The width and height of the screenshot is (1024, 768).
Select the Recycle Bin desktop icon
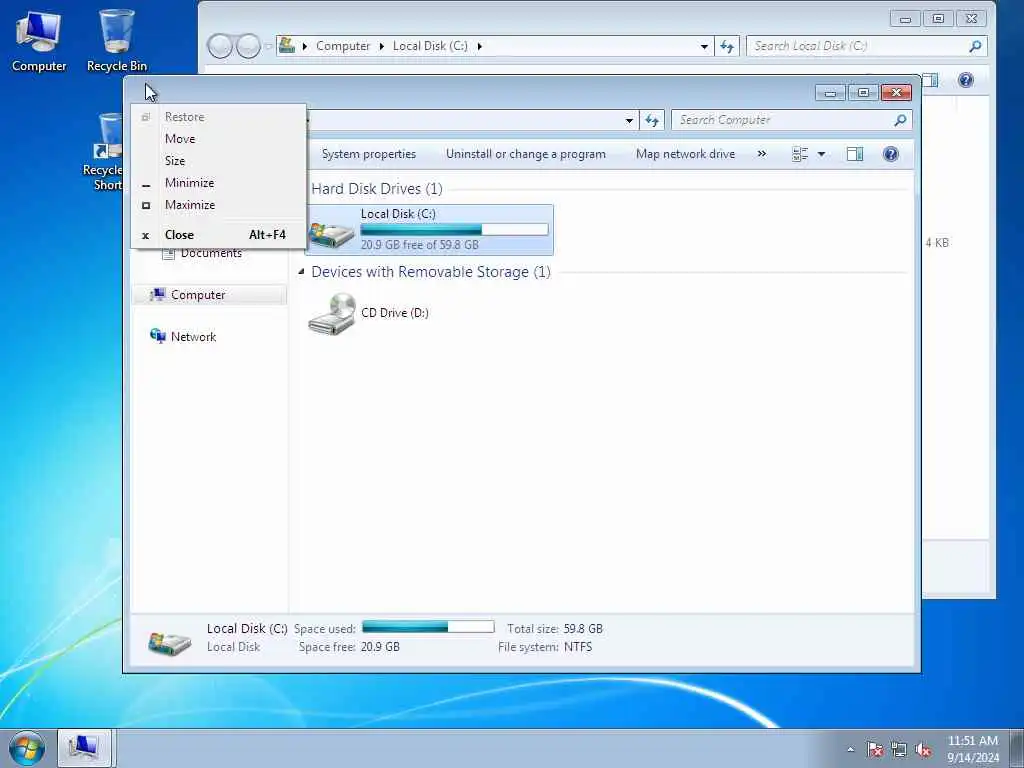[x=117, y=40]
